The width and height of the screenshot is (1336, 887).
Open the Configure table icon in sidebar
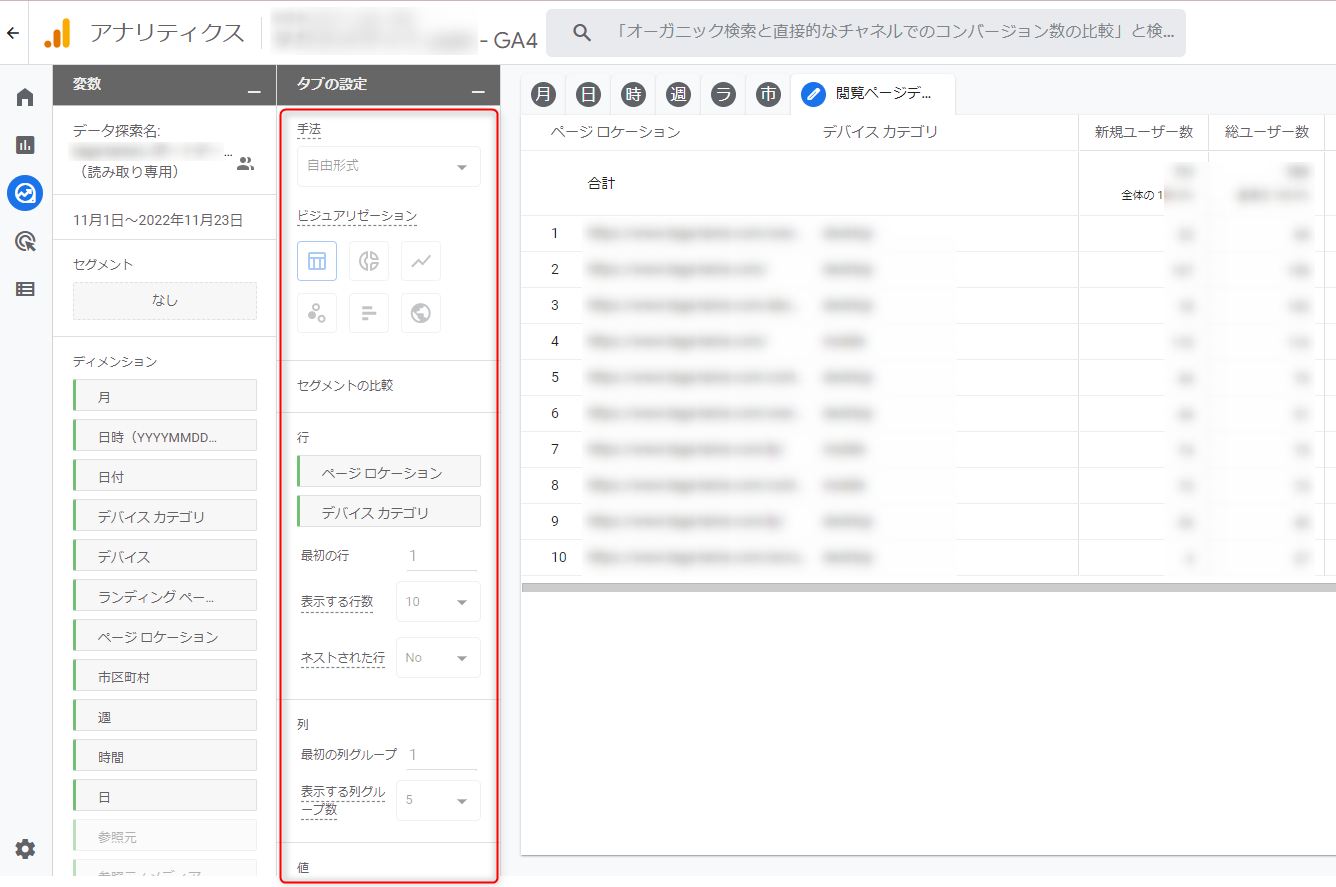pos(25,289)
